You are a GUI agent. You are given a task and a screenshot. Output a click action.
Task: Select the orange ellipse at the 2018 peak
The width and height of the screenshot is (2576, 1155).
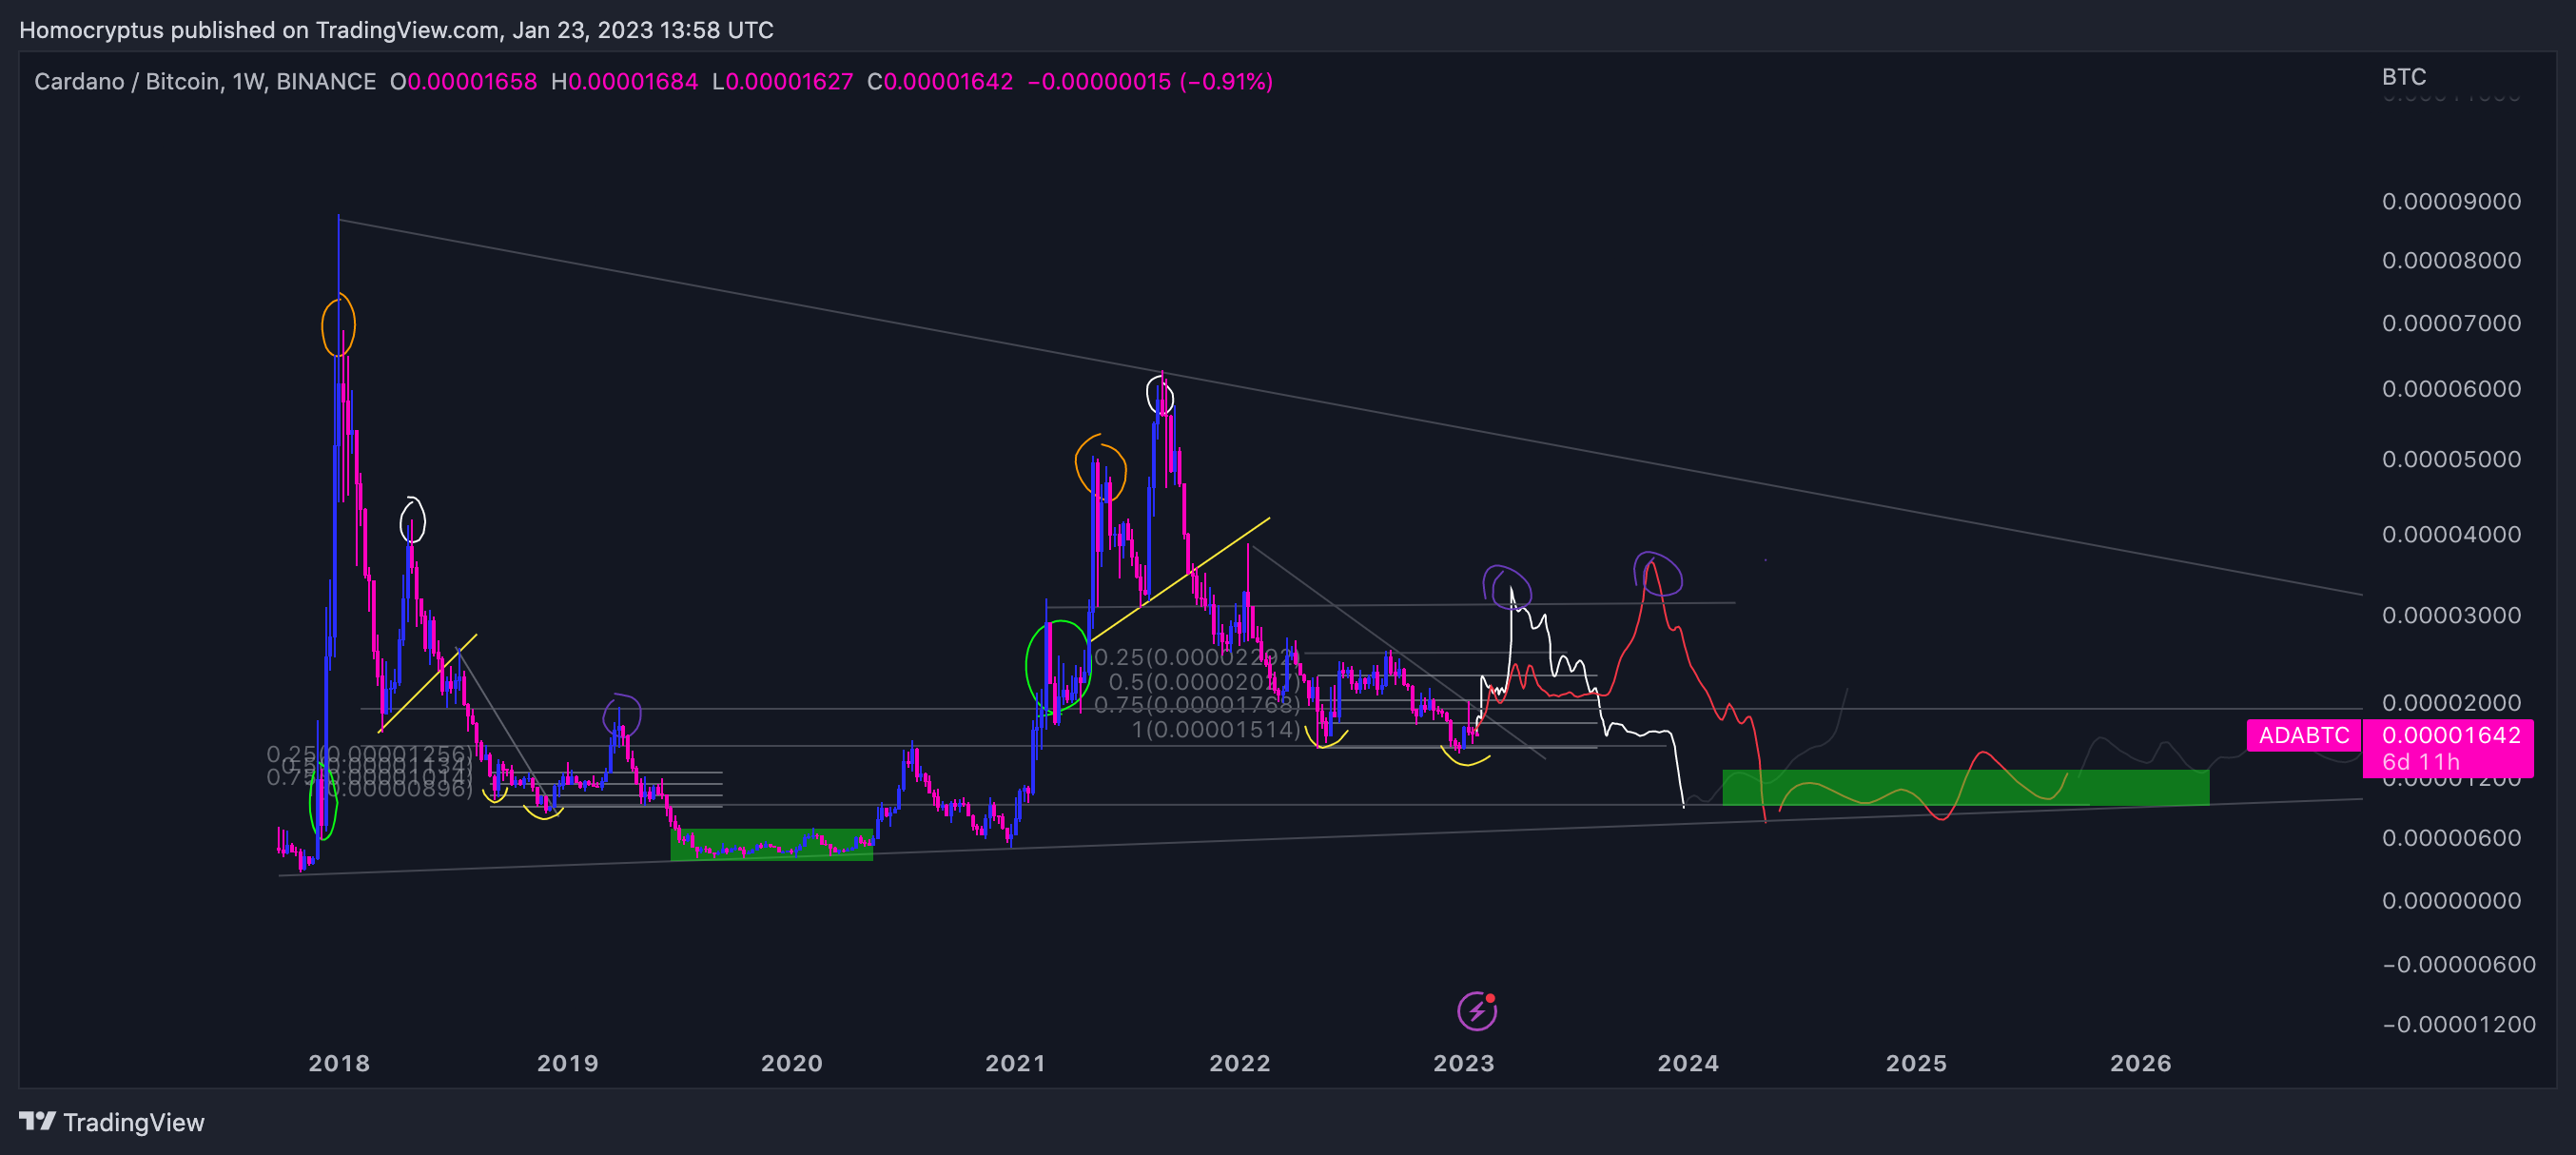point(338,324)
